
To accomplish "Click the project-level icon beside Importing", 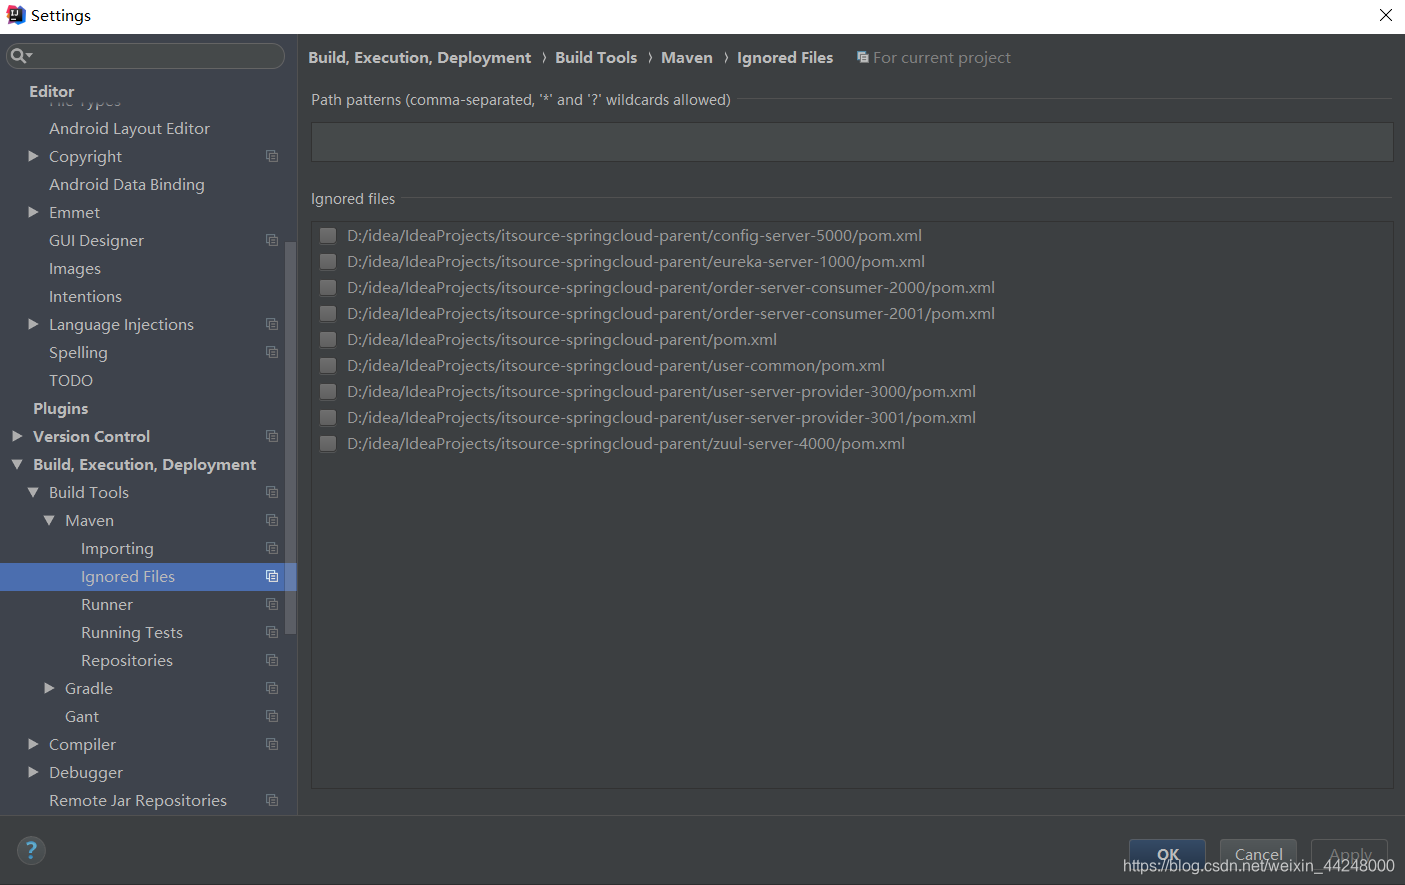I will coord(272,548).
